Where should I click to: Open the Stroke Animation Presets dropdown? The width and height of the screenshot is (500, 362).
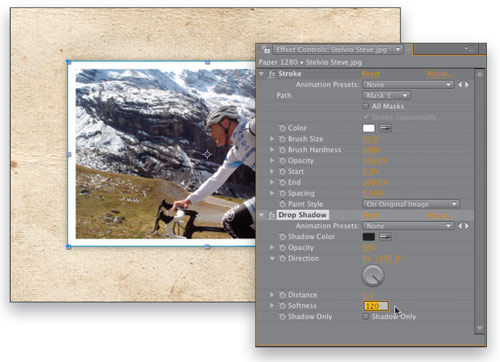(408, 85)
